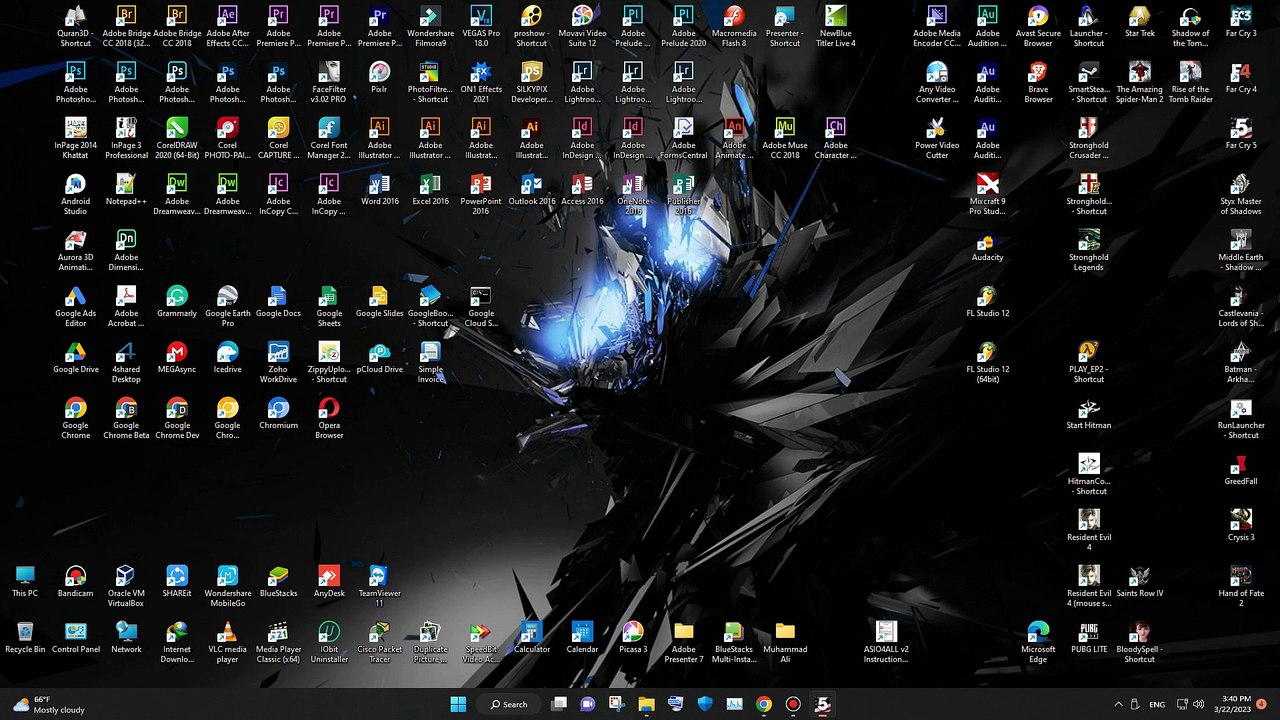The image size is (1280, 720).
Task: Select the Opera Browser desktop icon
Action: [329, 418]
